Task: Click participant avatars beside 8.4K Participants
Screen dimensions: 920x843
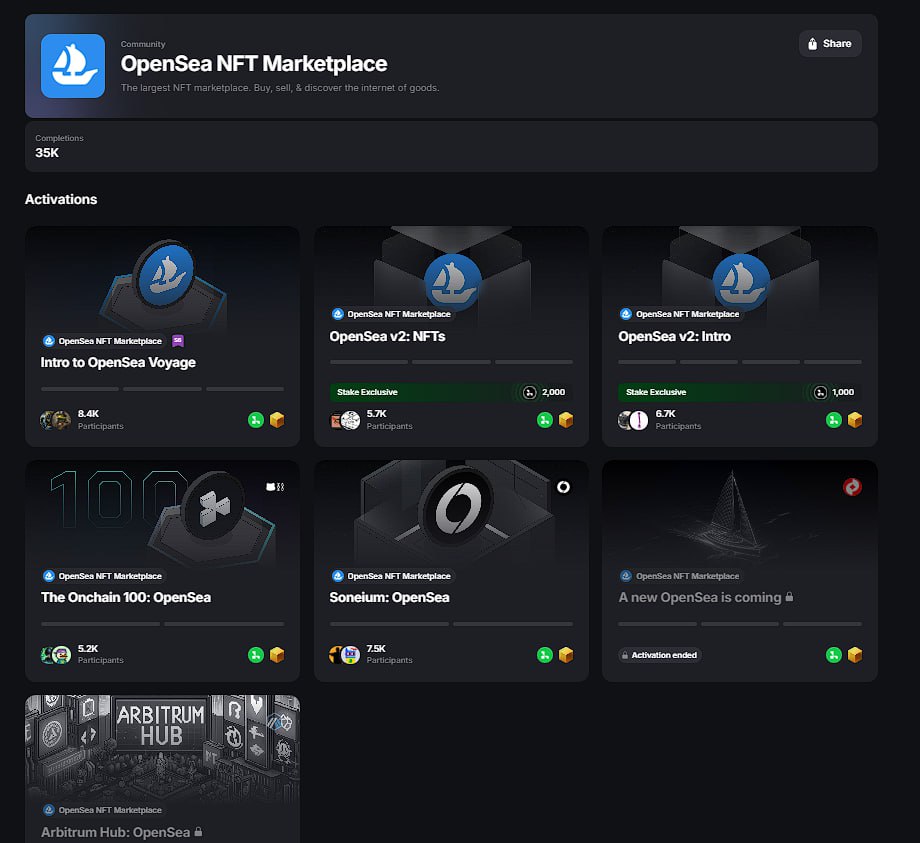Action: pos(55,420)
